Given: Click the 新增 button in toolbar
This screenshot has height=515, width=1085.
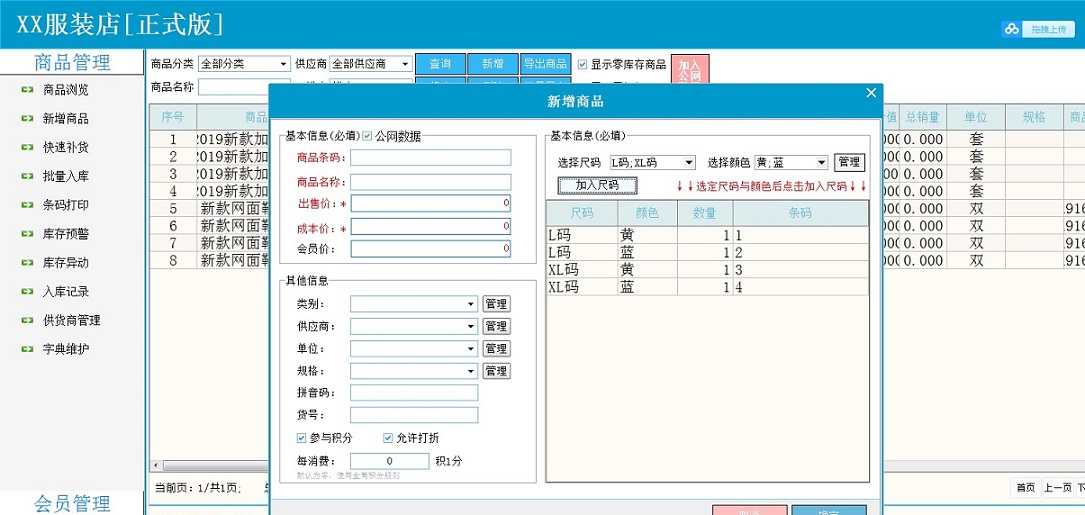Looking at the screenshot, I should pos(493,64).
